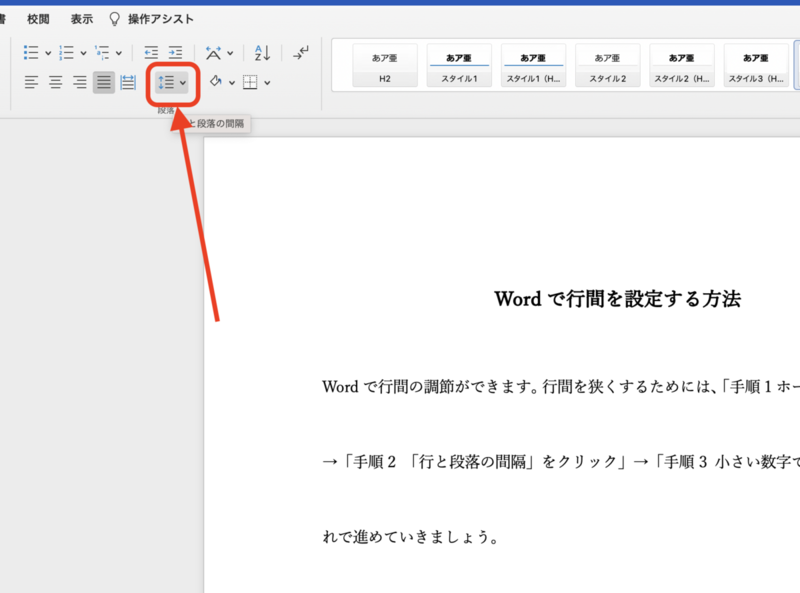Toggle justify text alignment
Screen dimensions: 800x593
pyautogui.click(x=103, y=83)
